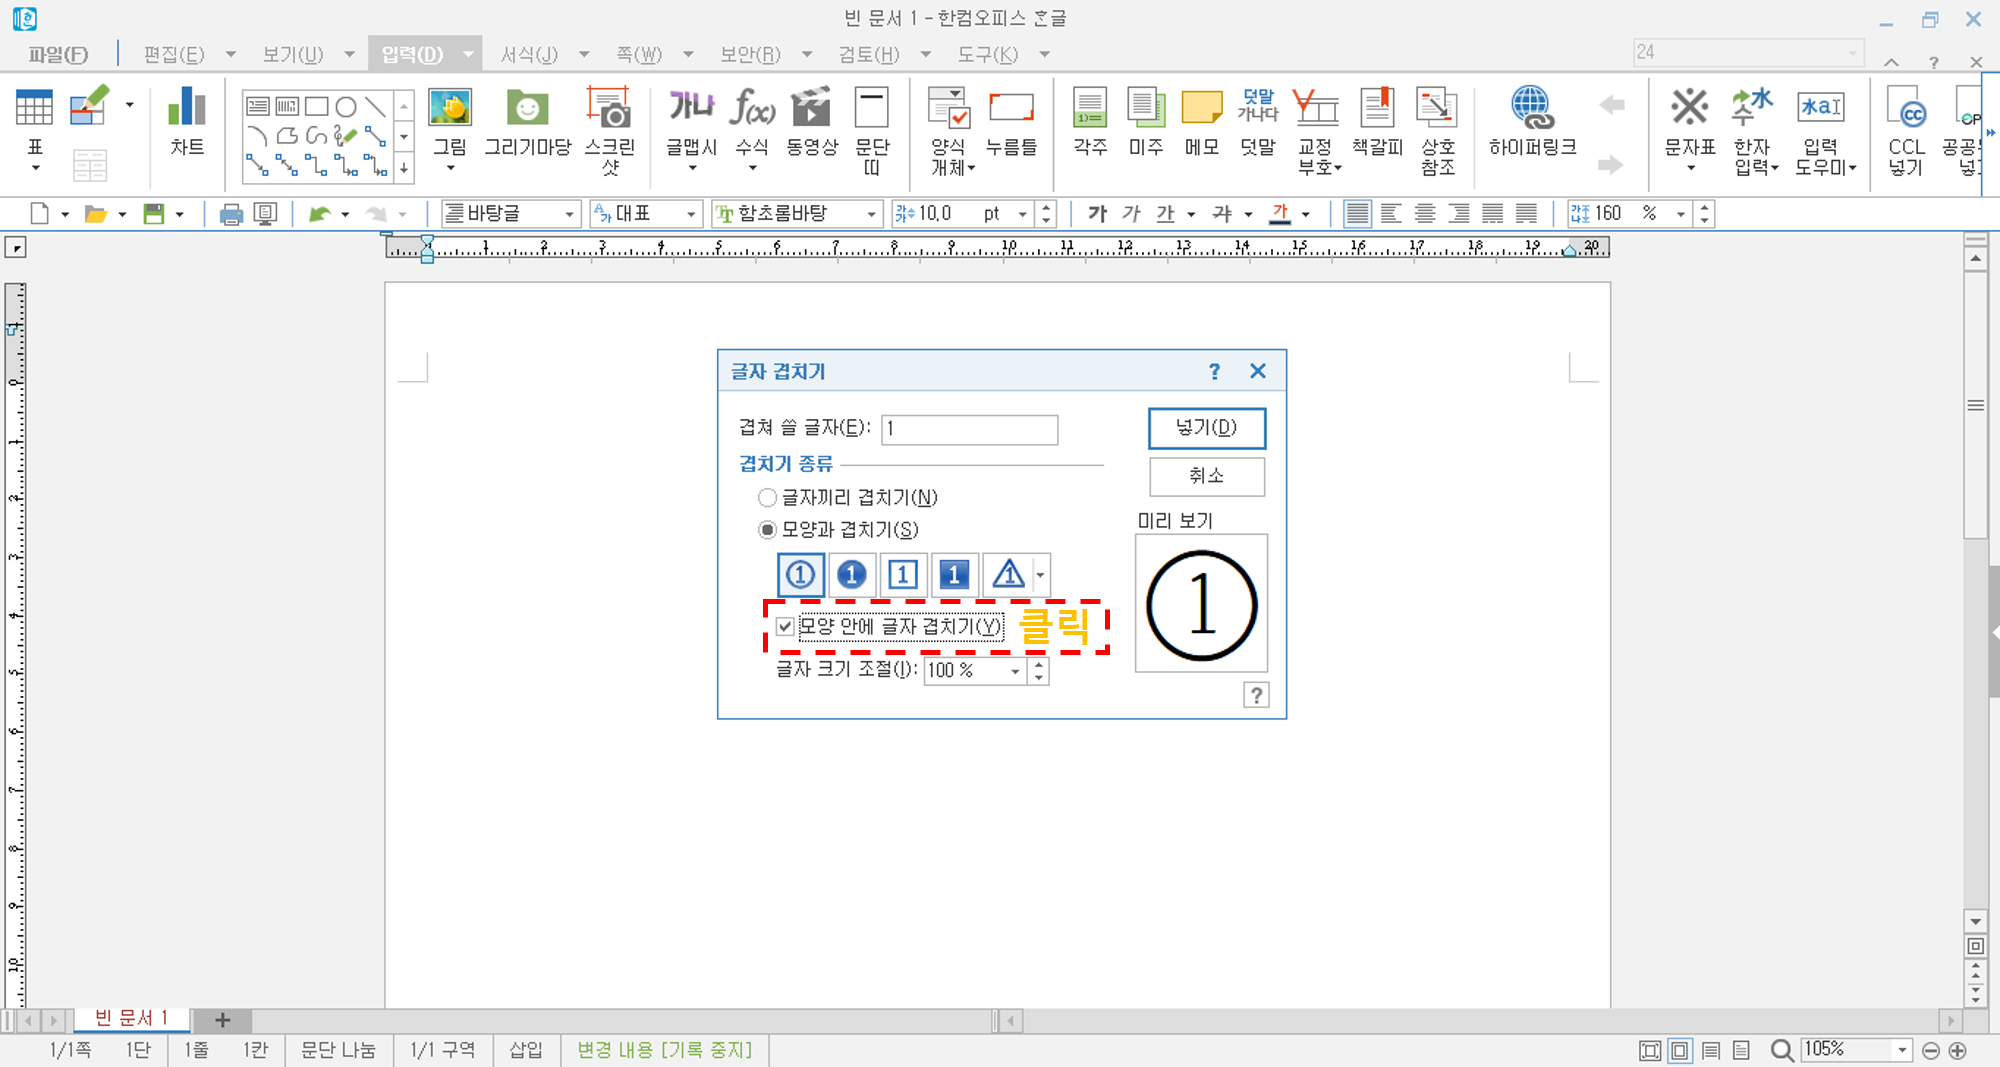
Task: Choose the outlined circle shape style
Action: pos(800,575)
